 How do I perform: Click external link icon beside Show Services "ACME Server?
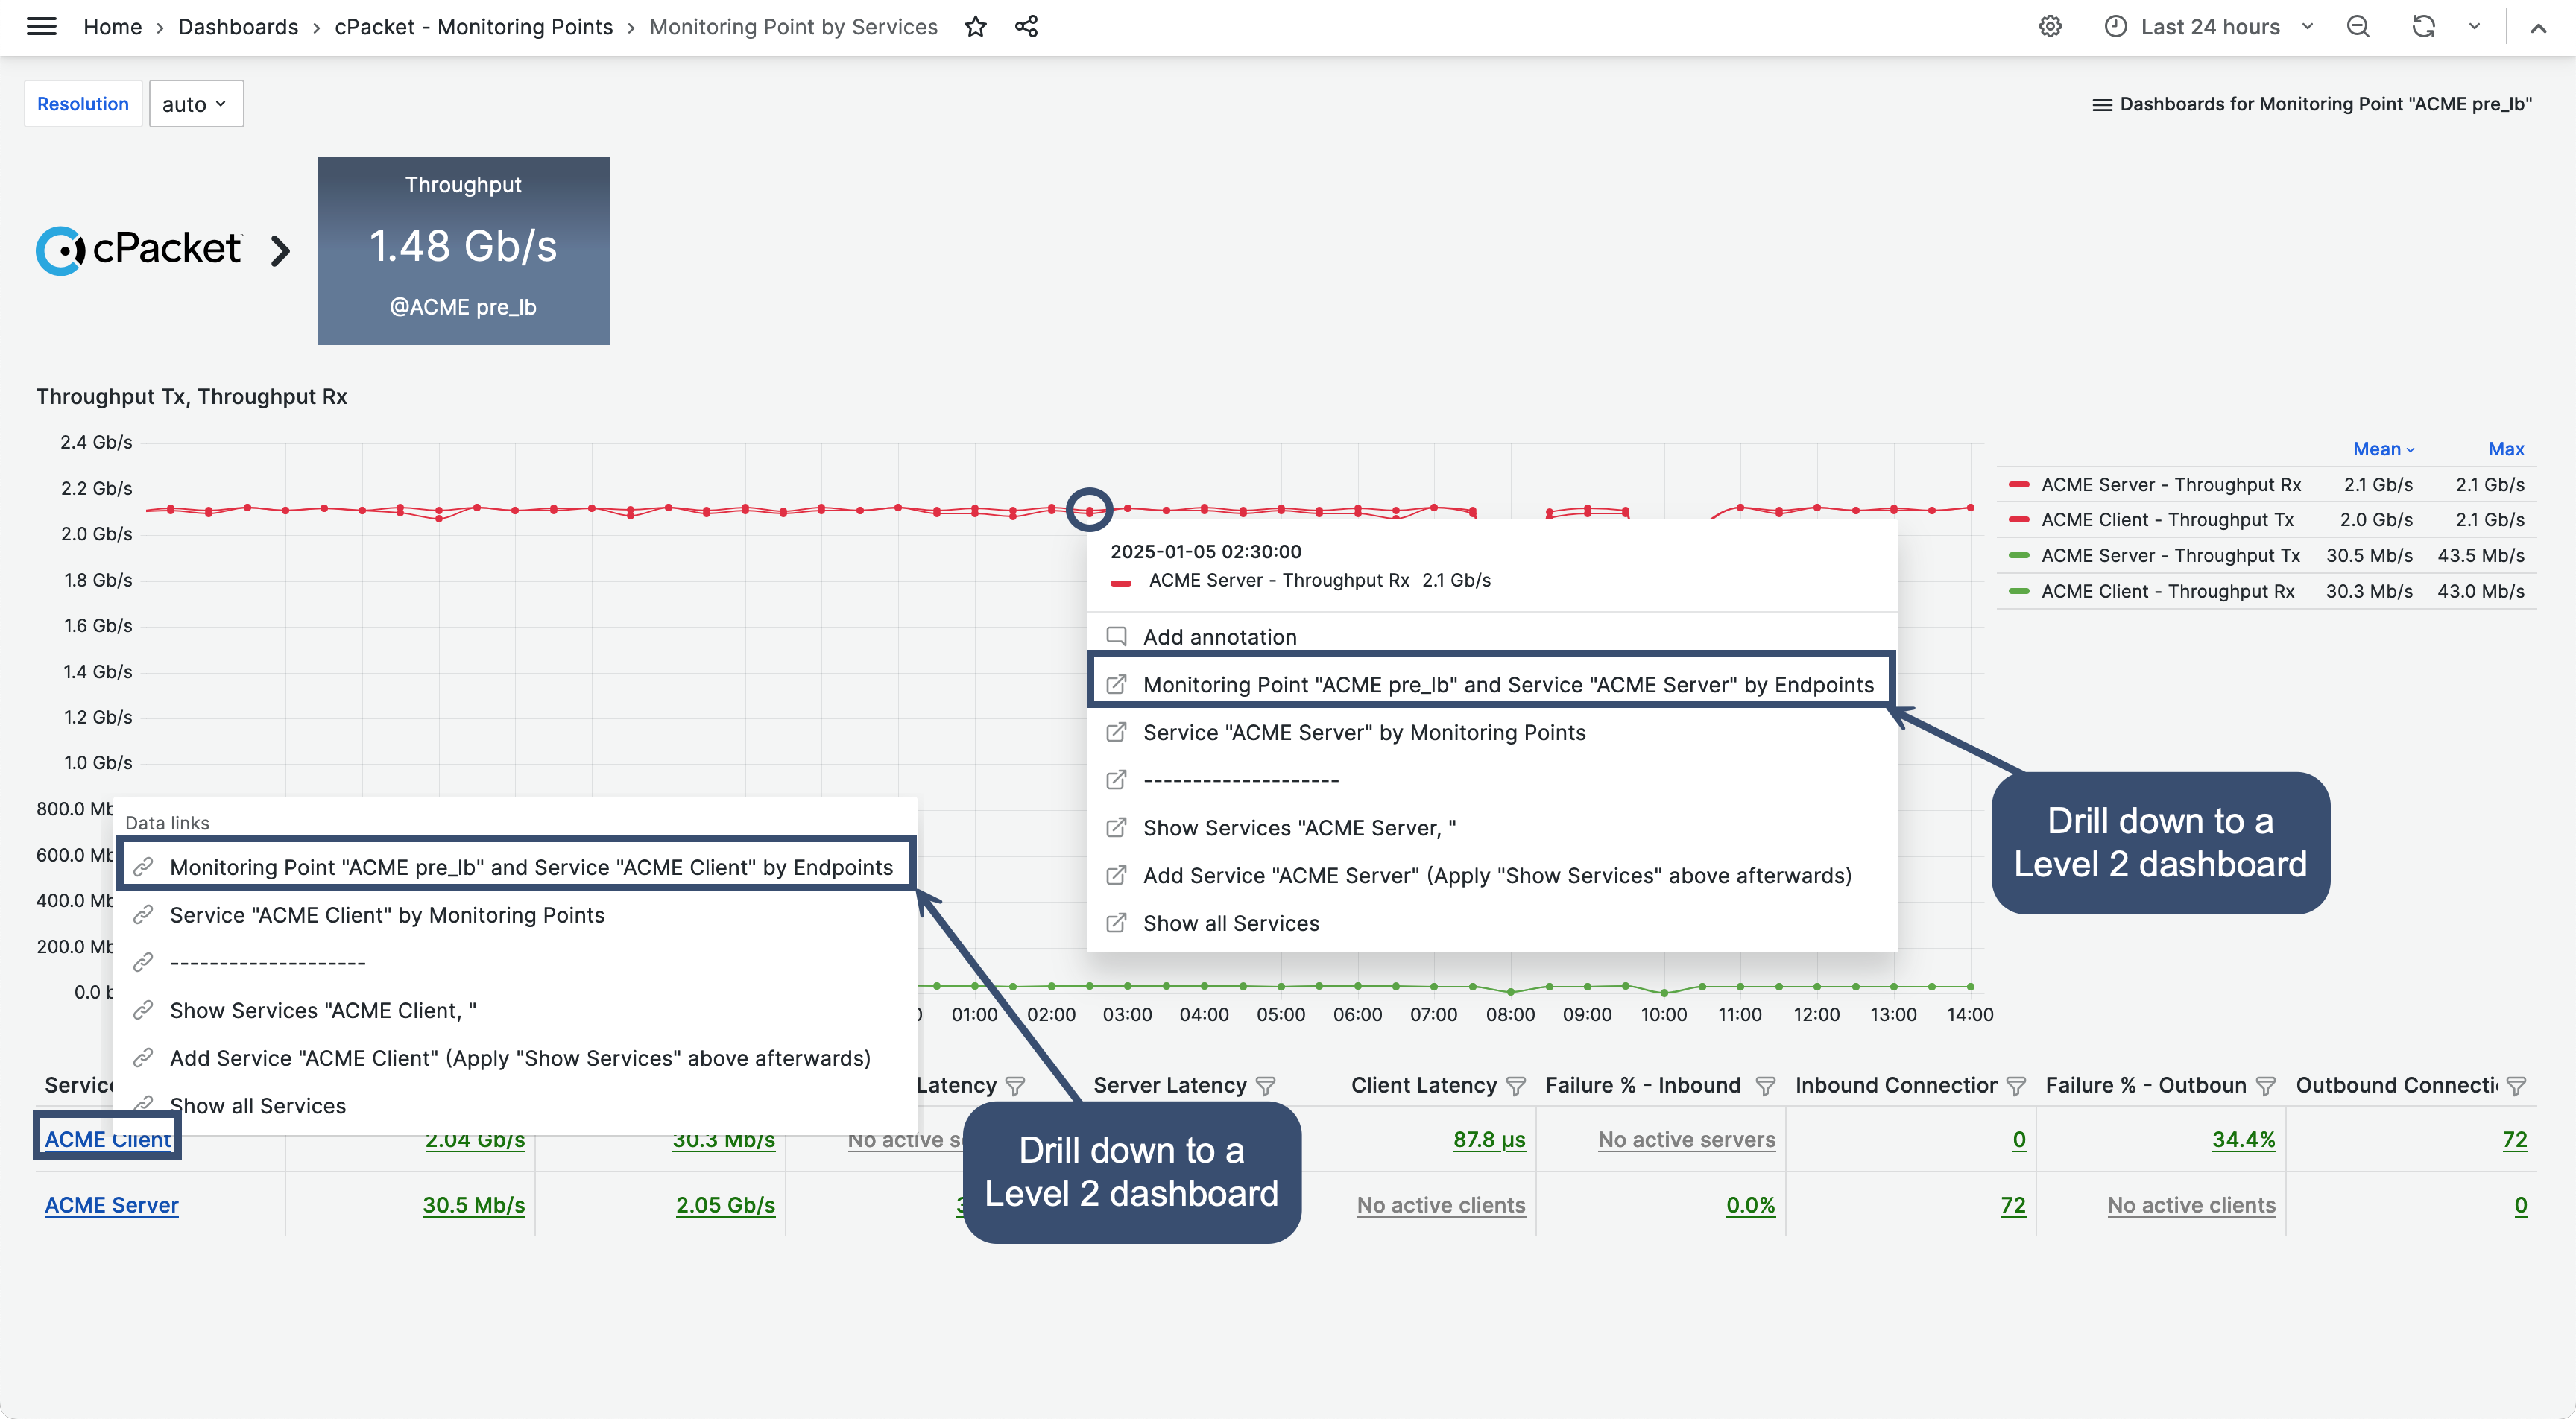pos(1116,828)
